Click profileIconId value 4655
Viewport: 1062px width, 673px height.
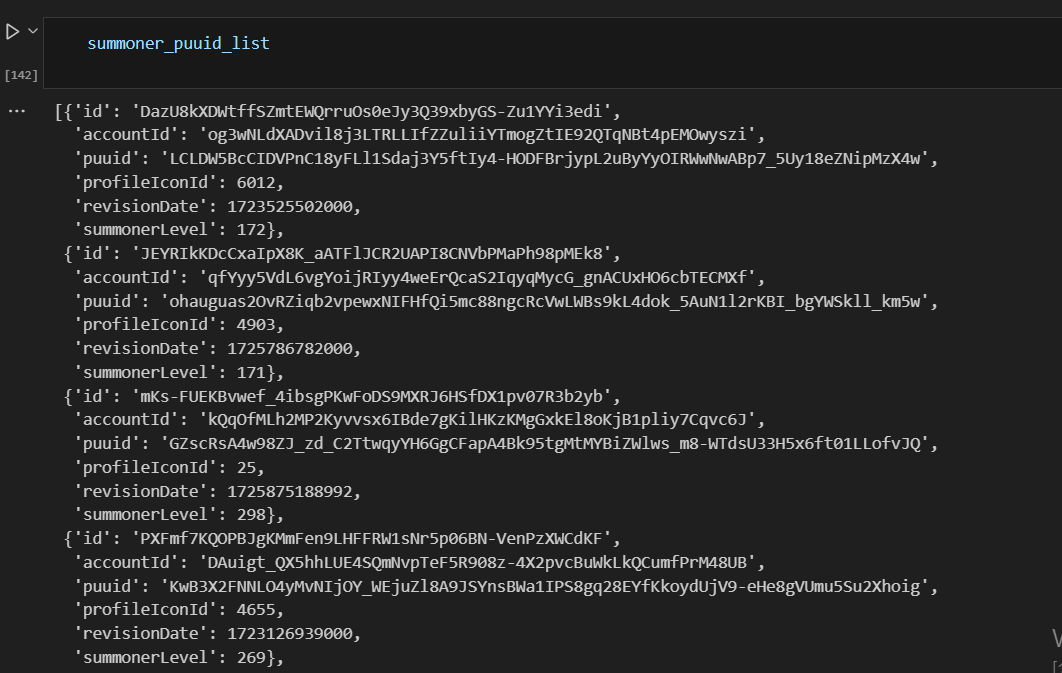(x=255, y=609)
